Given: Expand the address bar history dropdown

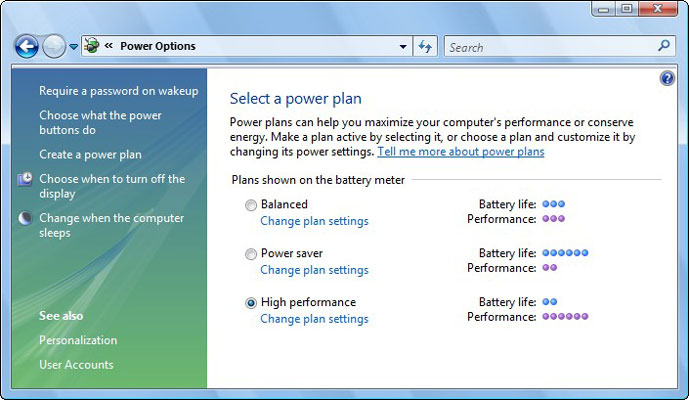Looking at the screenshot, I should (x=403, y=46).
